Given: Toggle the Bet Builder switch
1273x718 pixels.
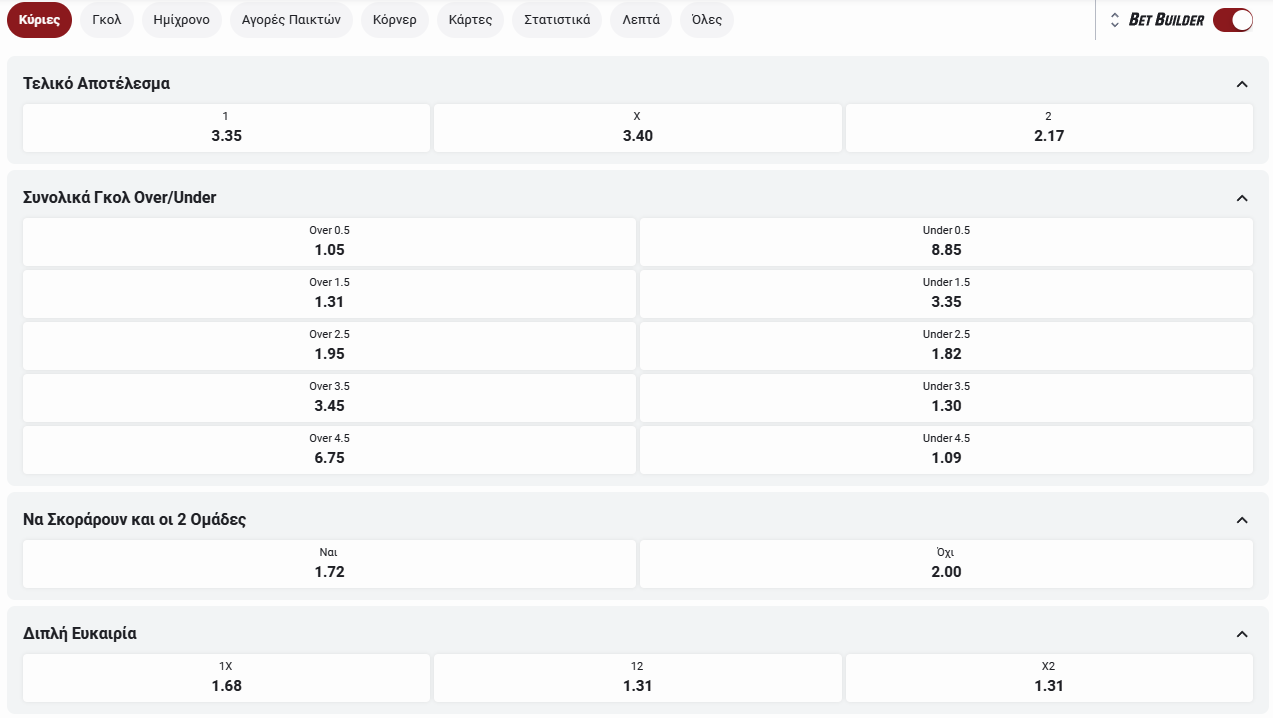Looking at the screenshot, I should click(1232, 20).
